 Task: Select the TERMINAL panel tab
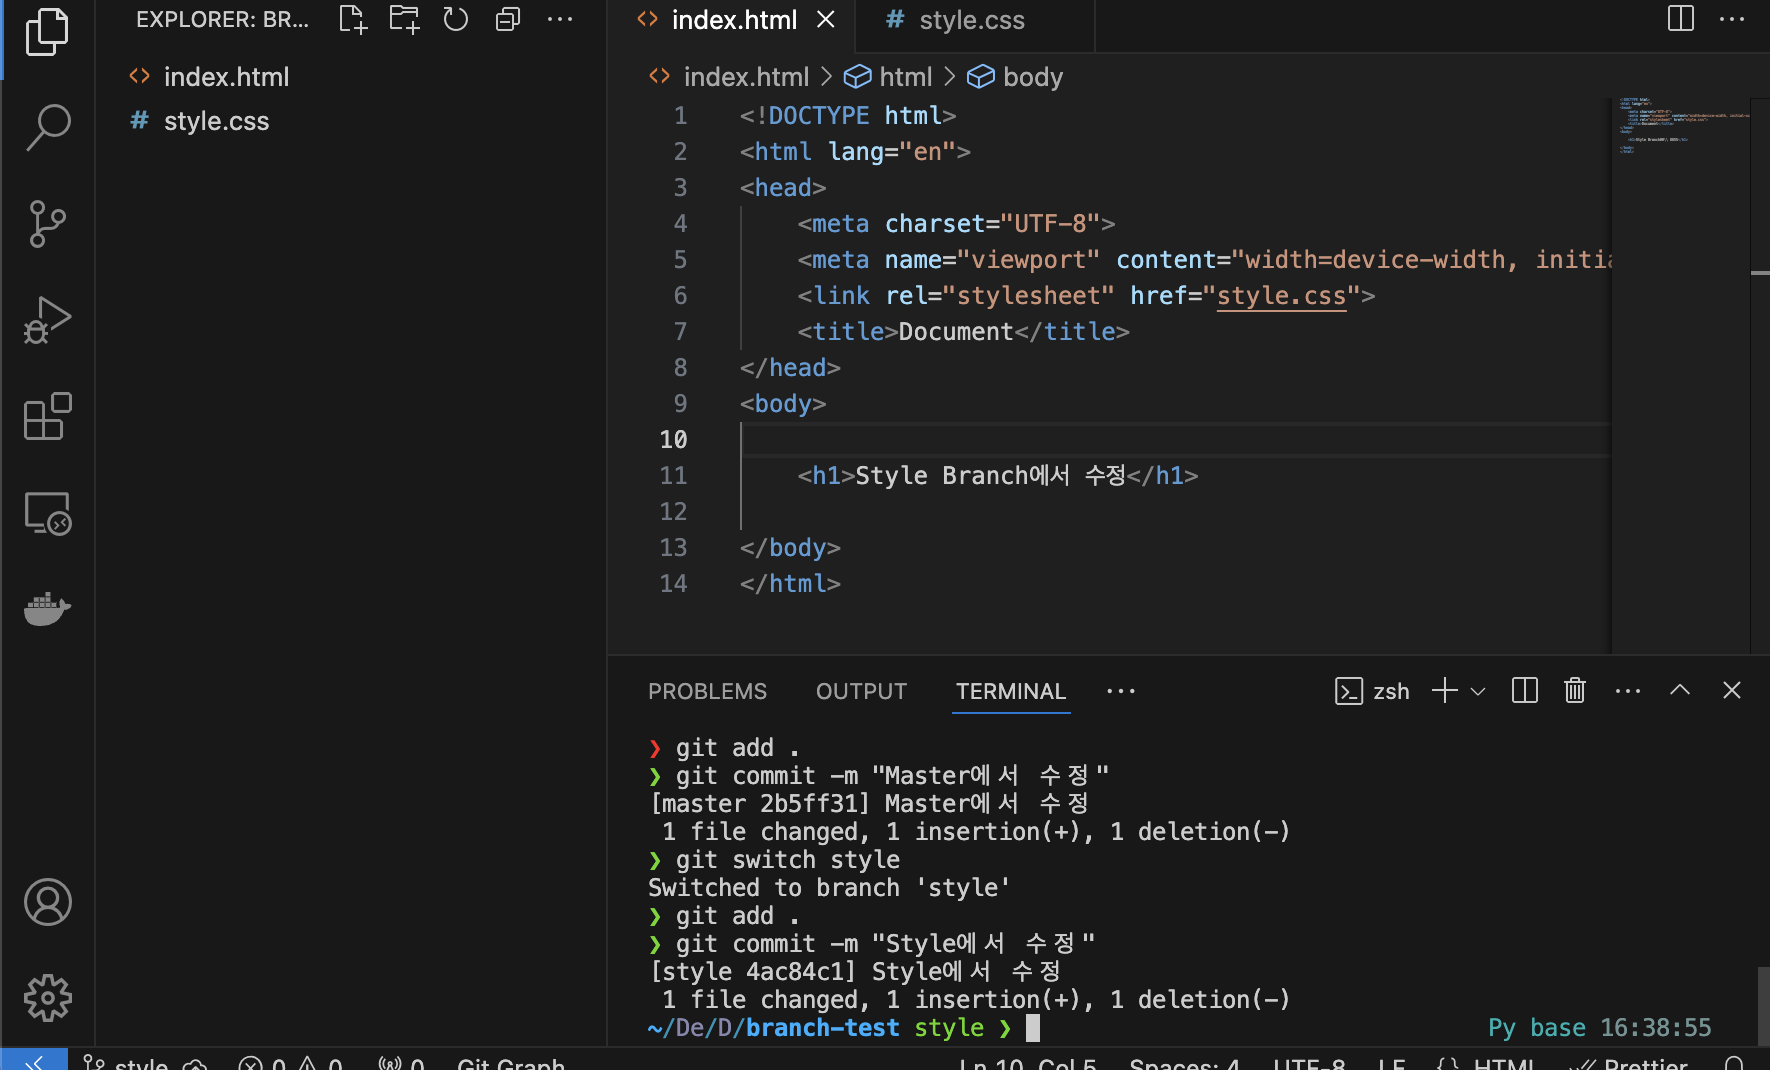pyautogui.click(x=1011, y=691)
